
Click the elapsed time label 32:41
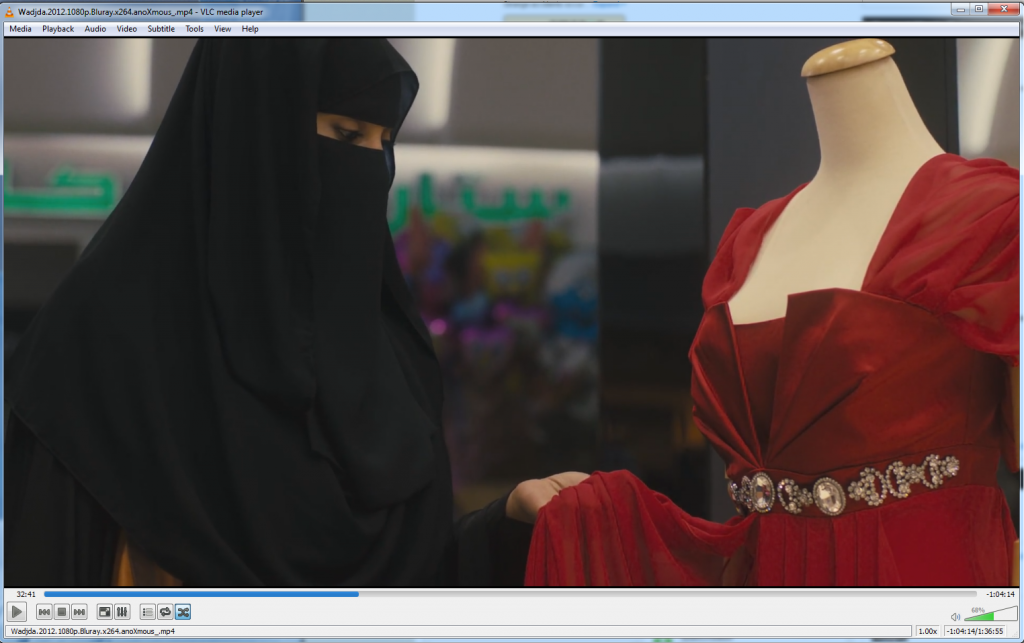coord(26,594)
